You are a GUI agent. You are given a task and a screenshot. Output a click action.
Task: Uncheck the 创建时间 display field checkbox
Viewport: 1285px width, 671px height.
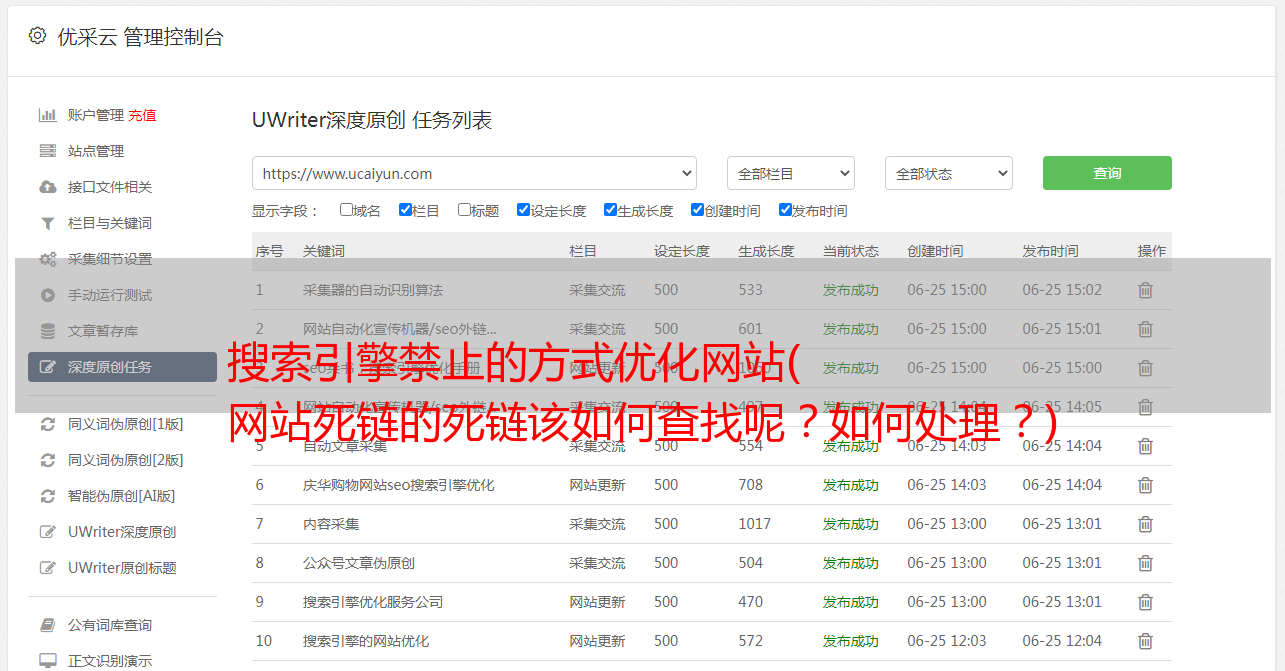[697, 210]
